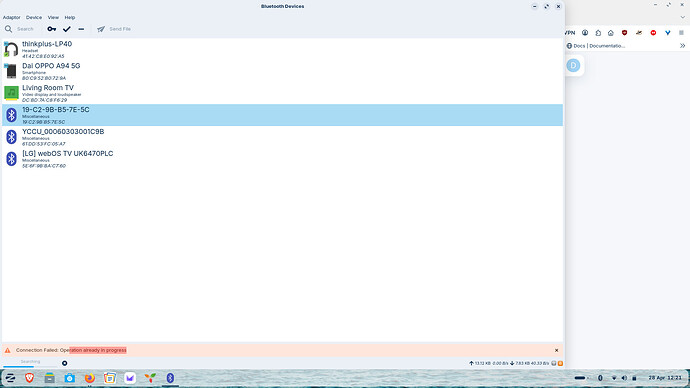Open the notes app taskbar icon
This screenshot has height=388, width=690.
[x=110, y=378]
